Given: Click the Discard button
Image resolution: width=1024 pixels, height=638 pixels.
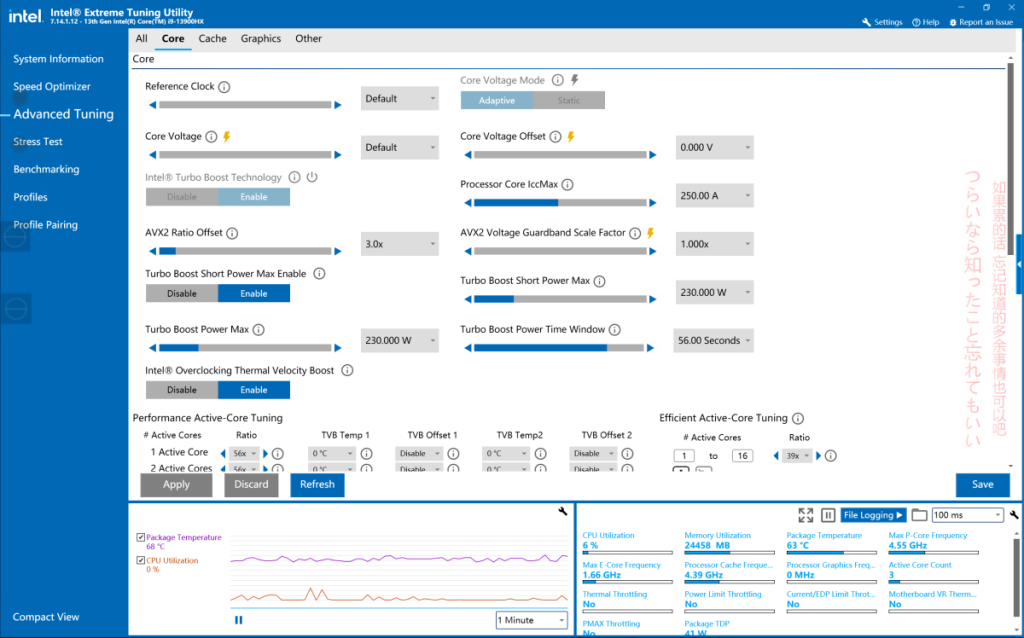Looking at the screenshot, I should 251,485.
